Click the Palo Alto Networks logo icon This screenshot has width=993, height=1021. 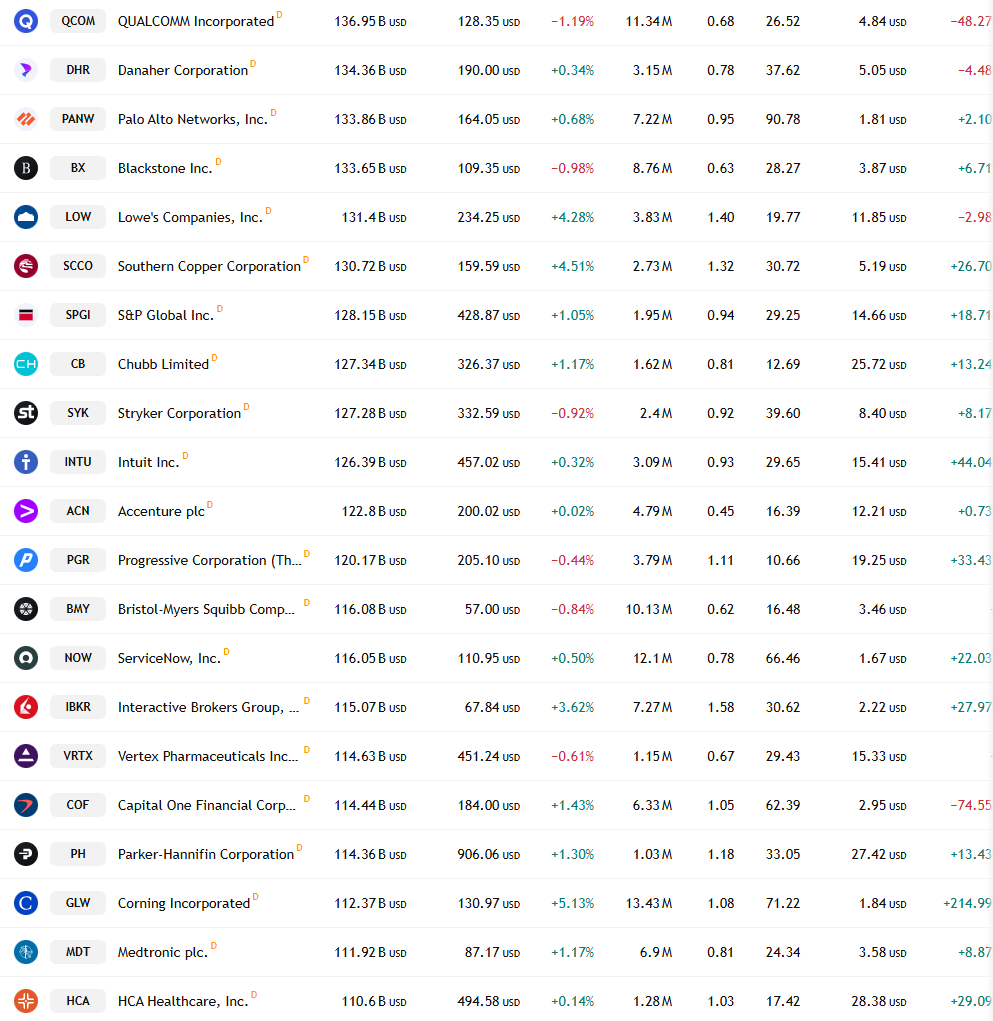click(x=26, y=119)
